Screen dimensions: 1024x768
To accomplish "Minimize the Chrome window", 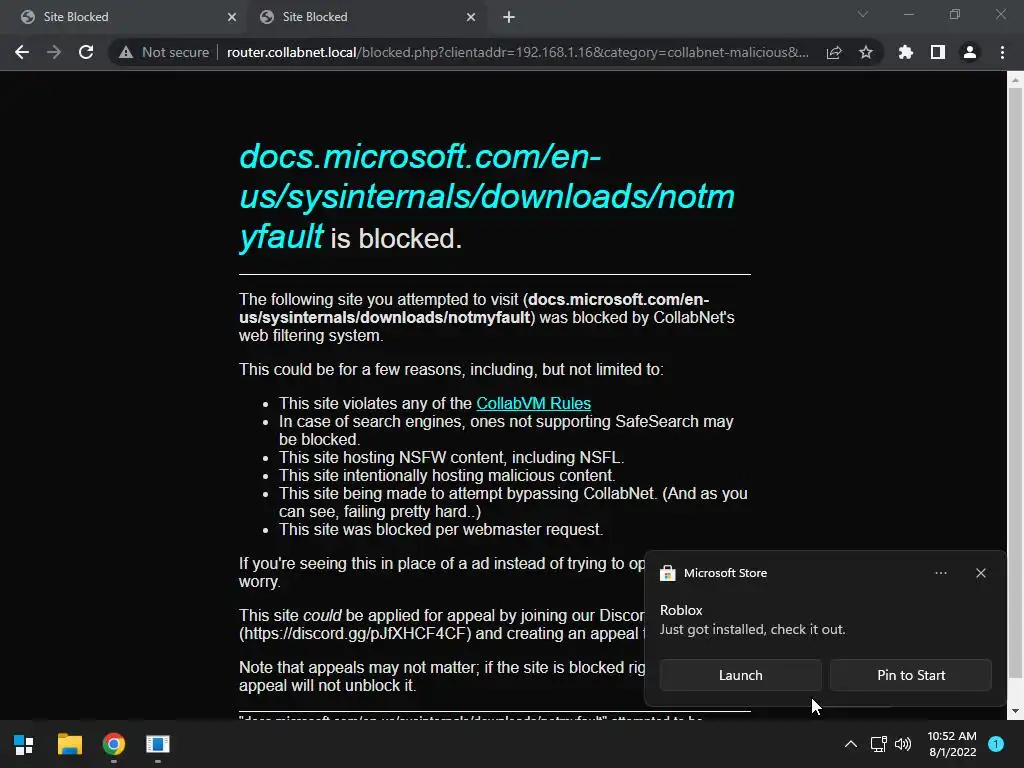I will (x=908, y=14).
